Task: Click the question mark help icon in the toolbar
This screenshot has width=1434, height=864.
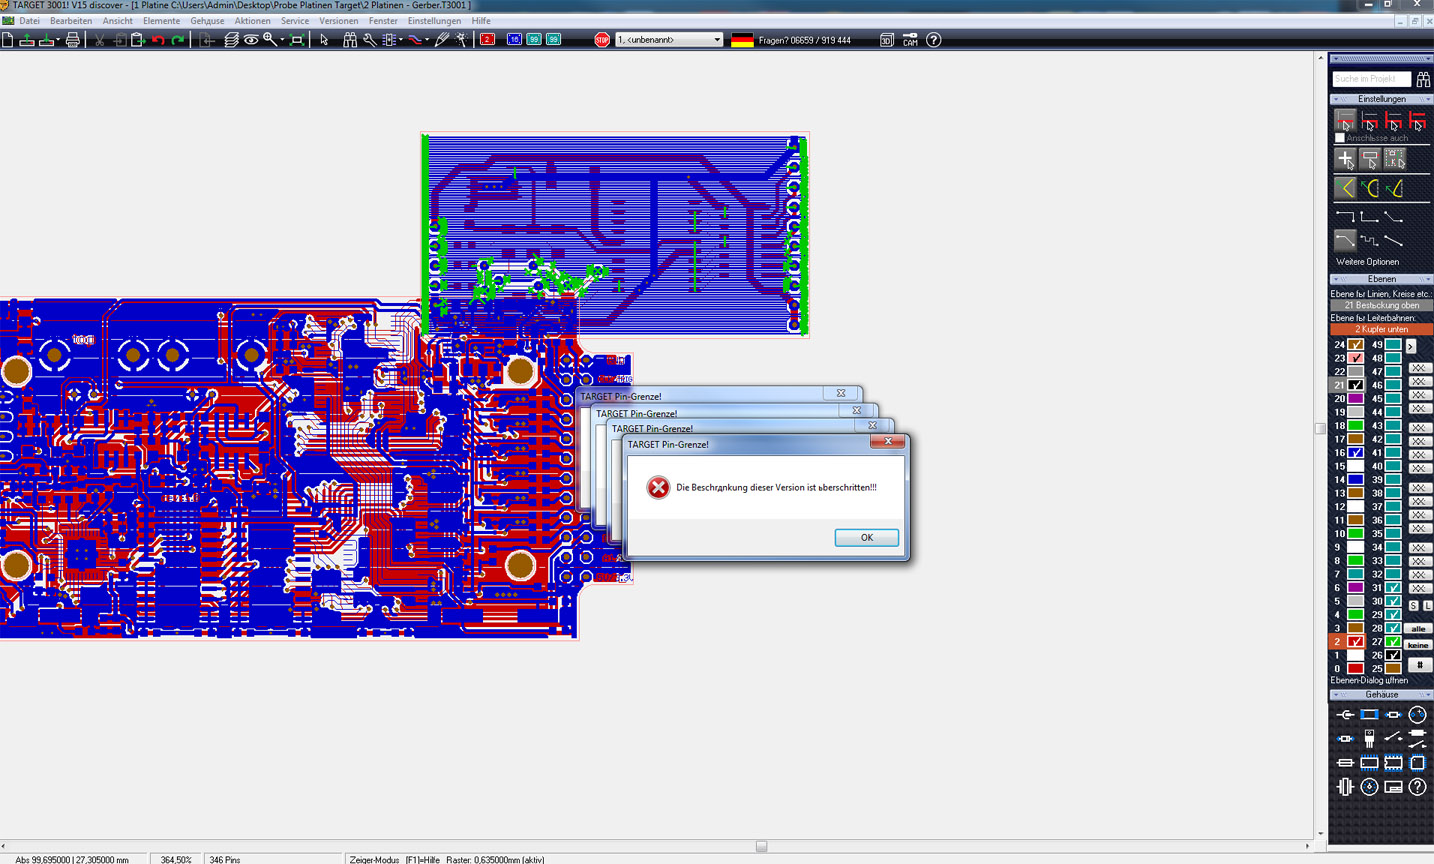Action: 933,40
